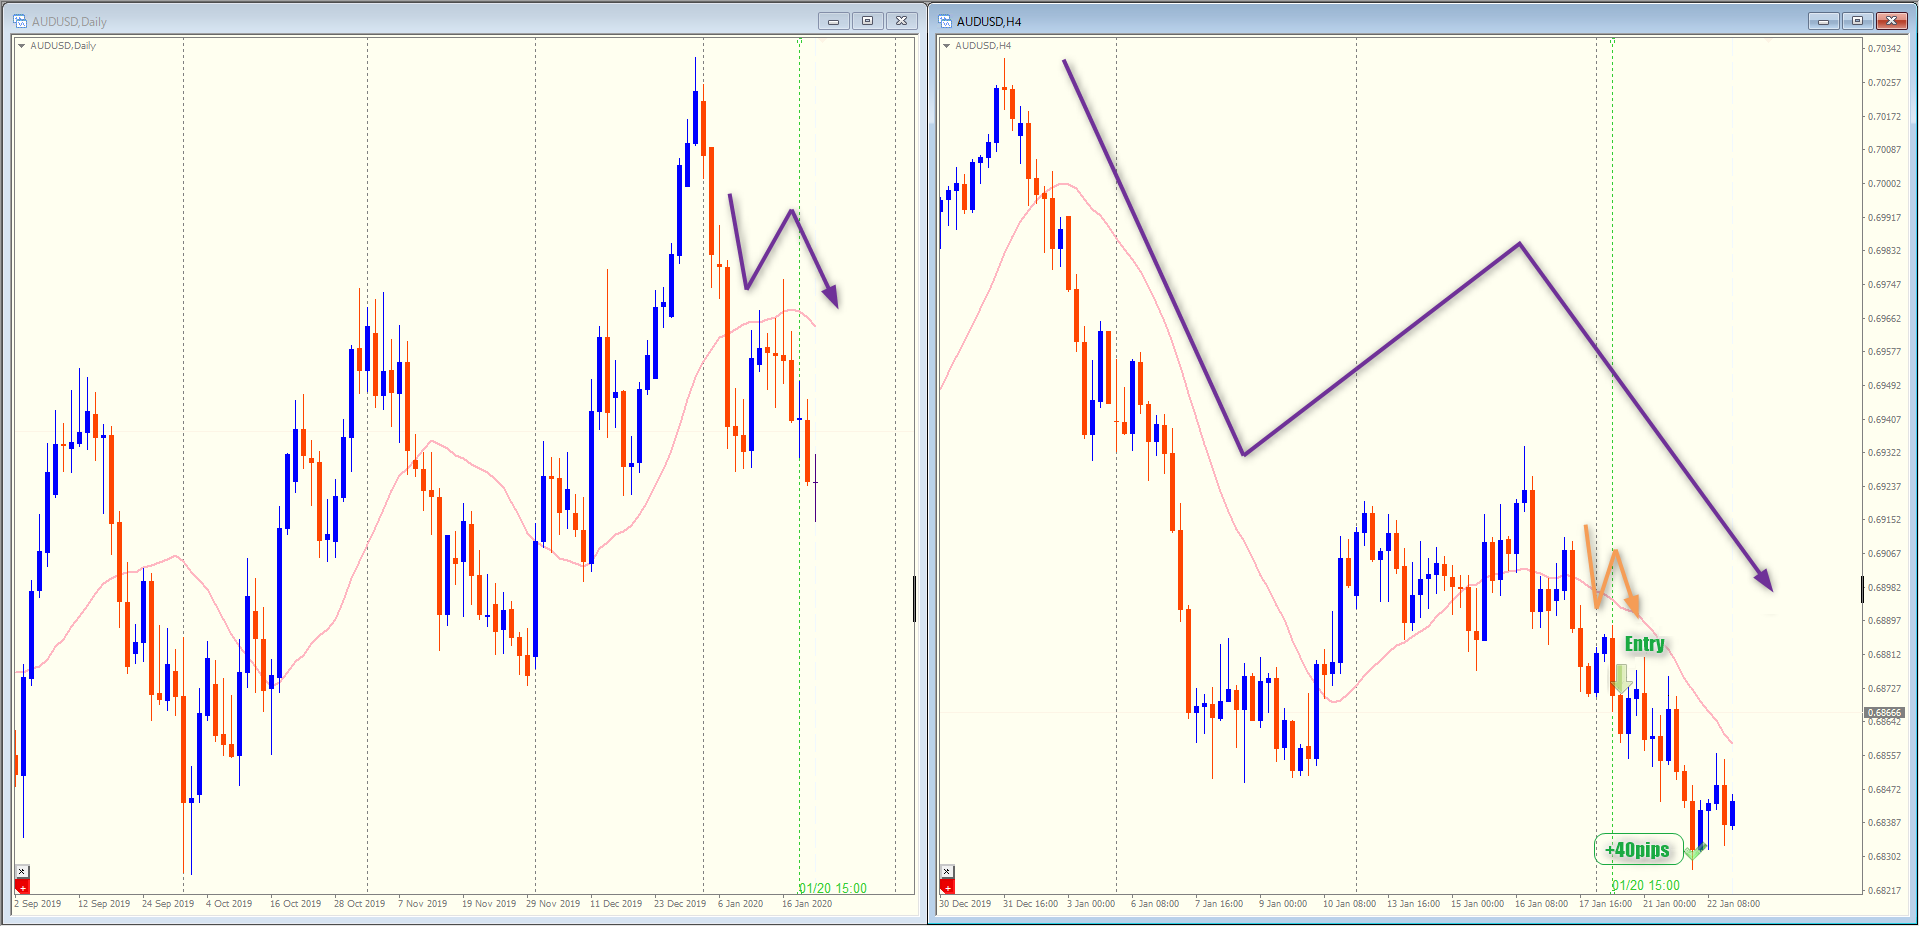The width and height of the screenshot is (1920, 927).
Task: Select the green down arrow below Entry
Action: point(1622,680)
